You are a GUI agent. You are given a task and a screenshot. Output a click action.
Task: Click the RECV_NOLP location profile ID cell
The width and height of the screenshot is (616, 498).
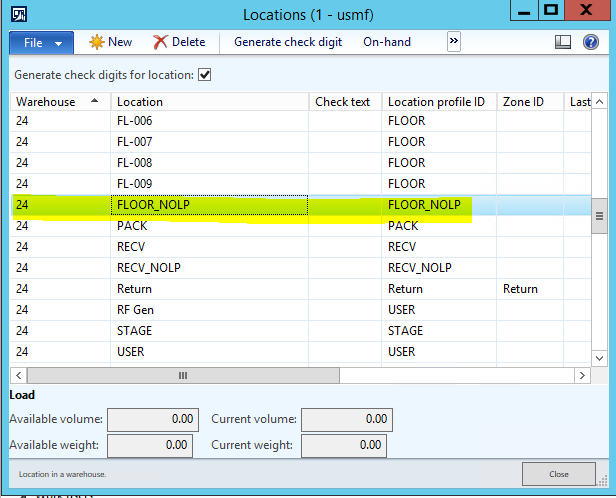439,268
